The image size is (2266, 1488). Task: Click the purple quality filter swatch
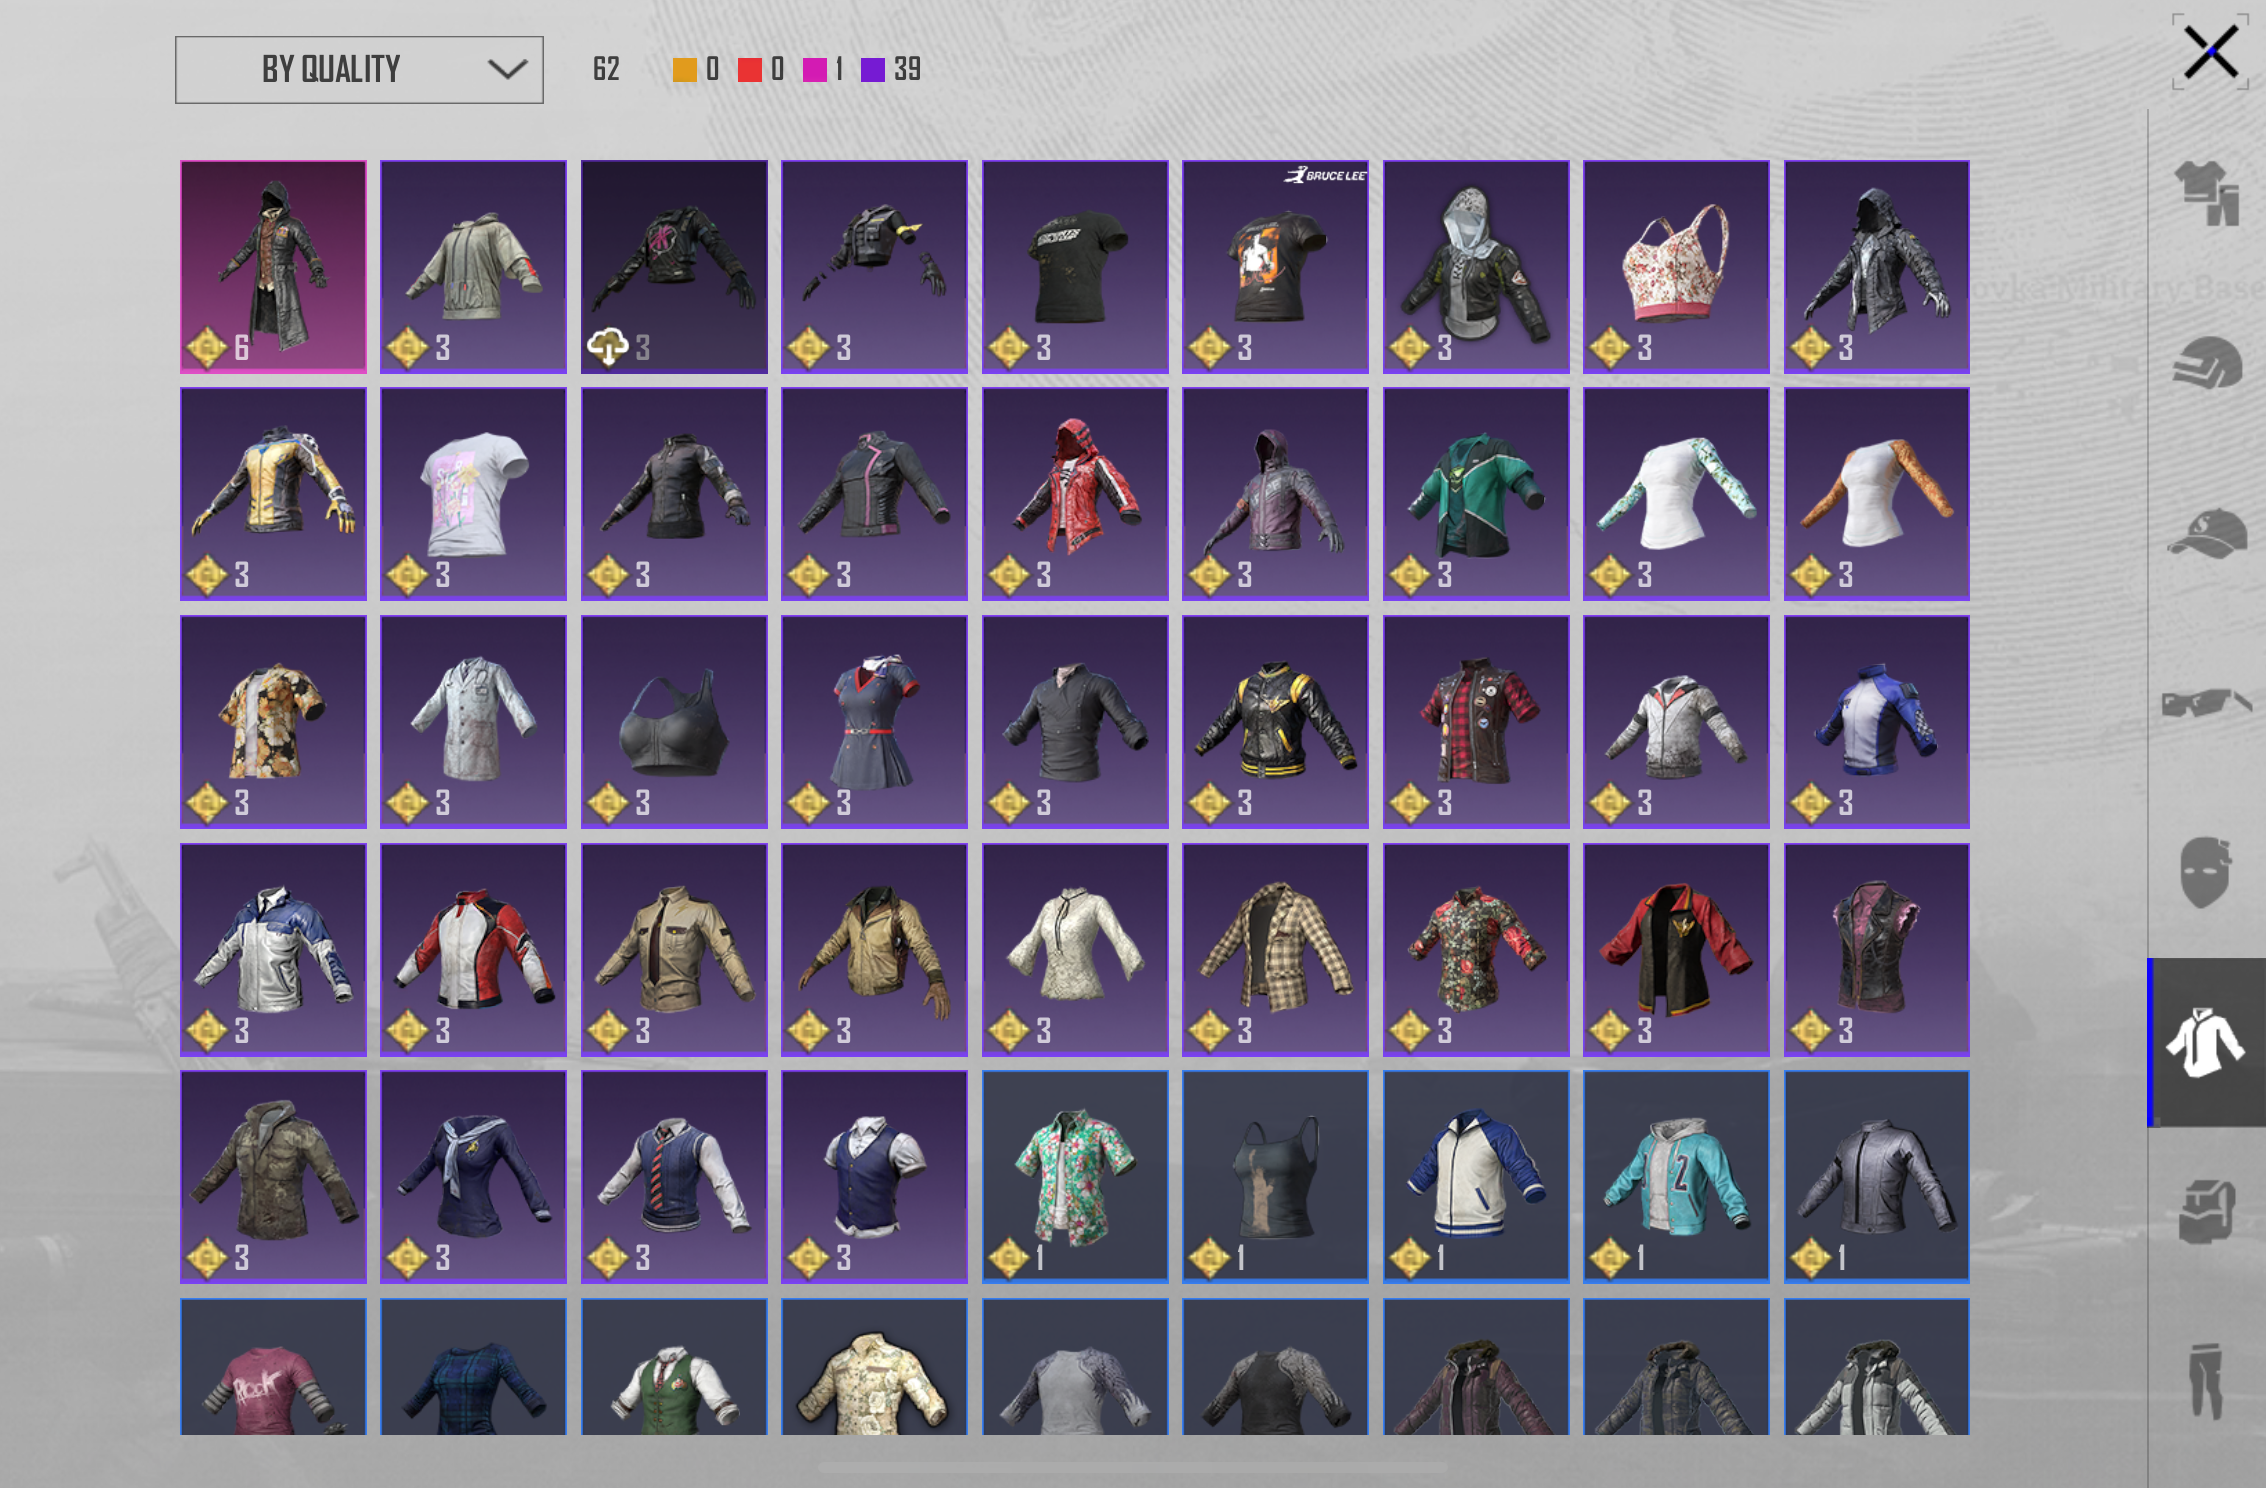click(873, 69)
